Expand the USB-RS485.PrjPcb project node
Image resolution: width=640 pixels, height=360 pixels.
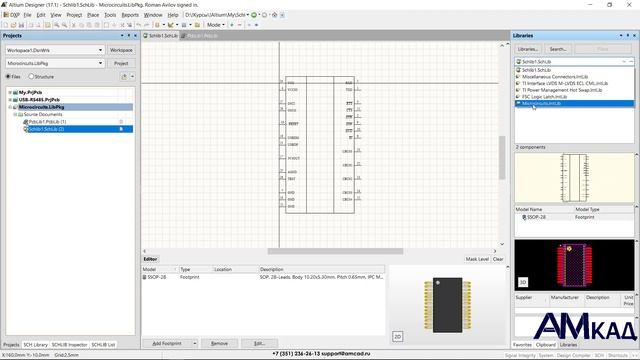pos(10,100)
